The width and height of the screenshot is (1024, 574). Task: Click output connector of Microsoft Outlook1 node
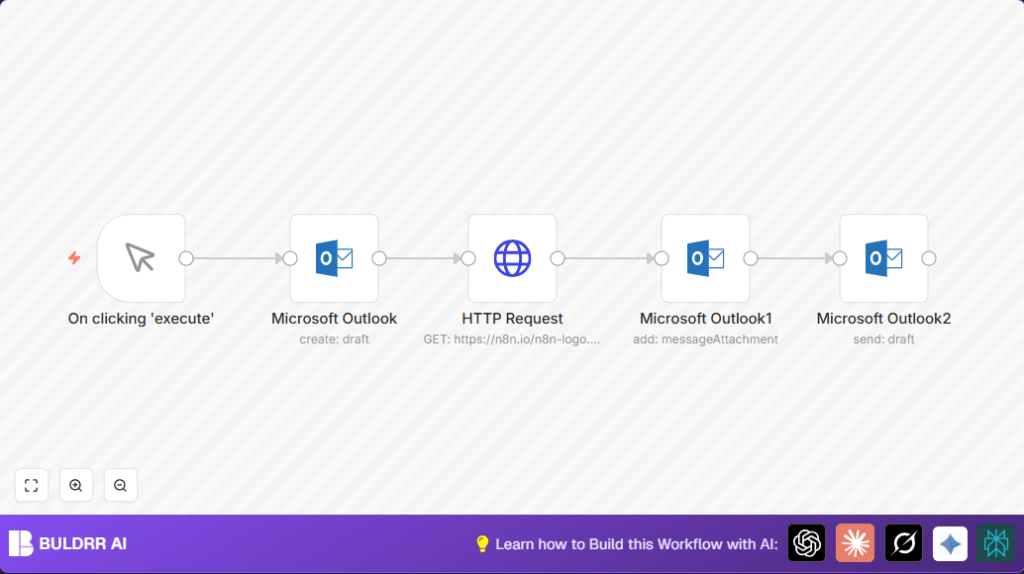[x=750, y=259]
